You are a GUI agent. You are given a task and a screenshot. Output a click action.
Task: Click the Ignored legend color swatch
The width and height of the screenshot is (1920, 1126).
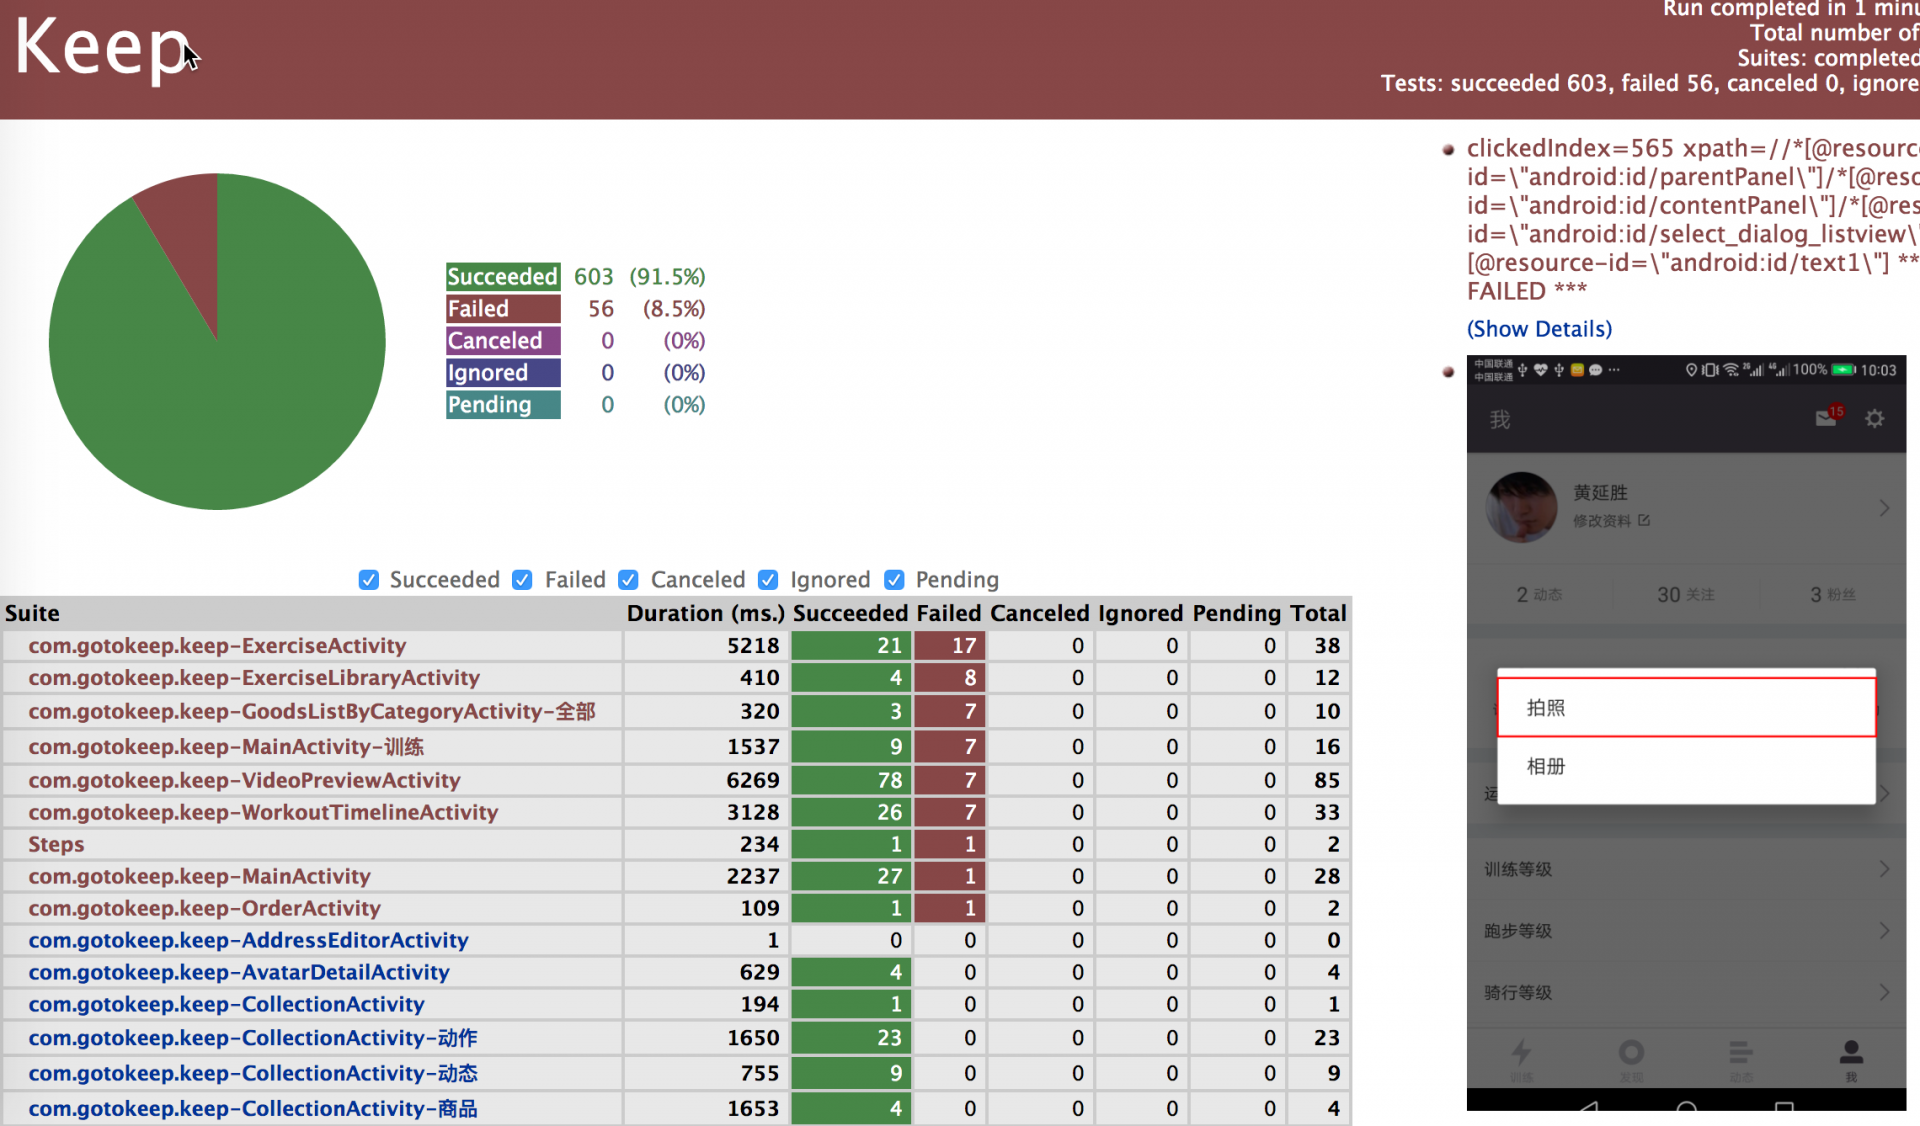[503, 373]
